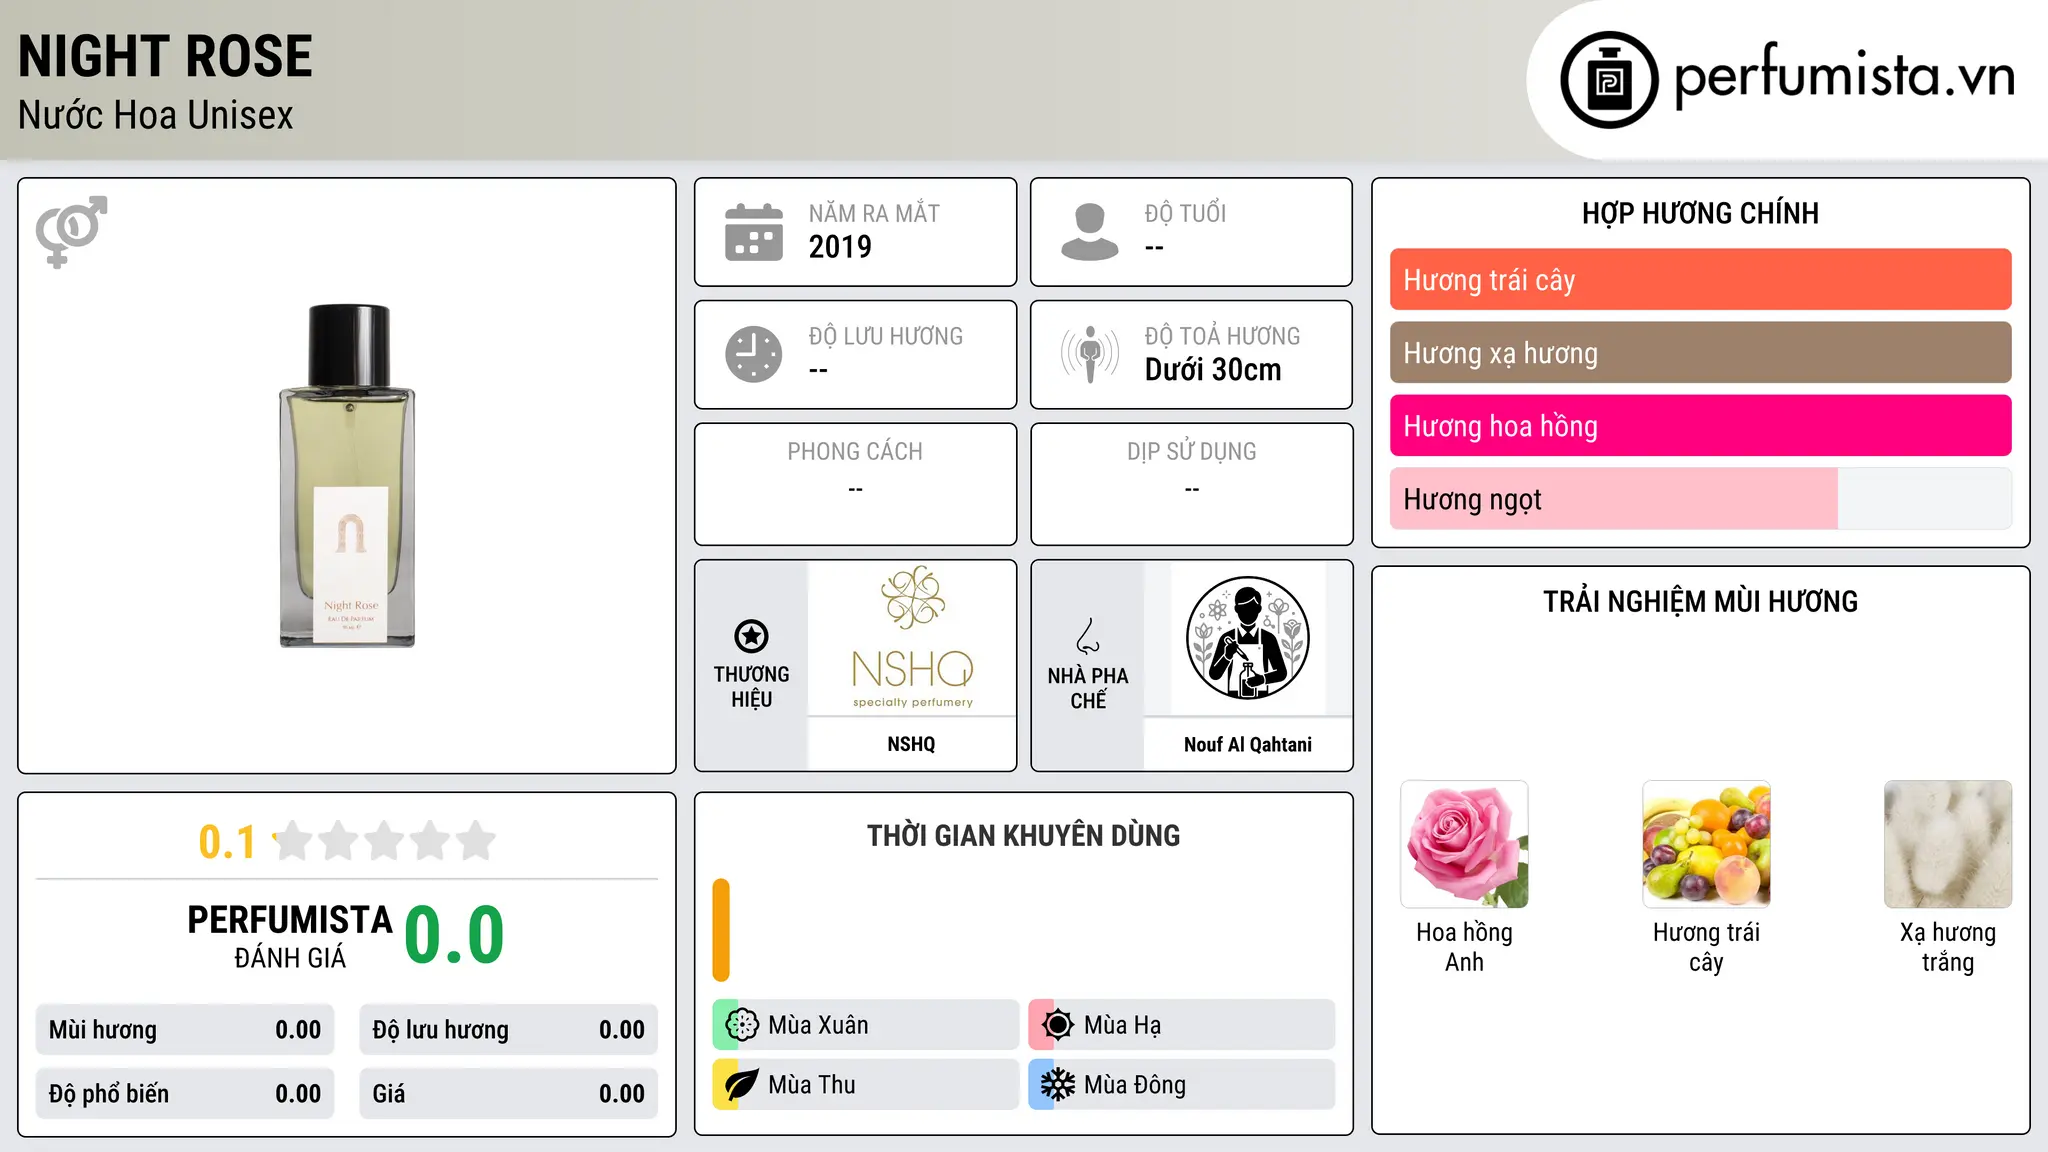Screen dimensions: 2048x1152
Task: Click the THỜI GIAN KHUYÊN DÙNG heading
Action: (x=1023, y=836)
